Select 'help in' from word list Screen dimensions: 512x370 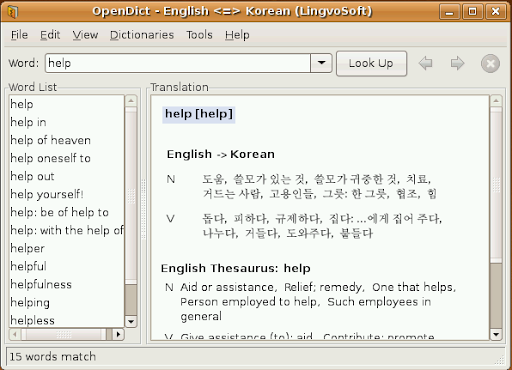click(x=67, y=122)
